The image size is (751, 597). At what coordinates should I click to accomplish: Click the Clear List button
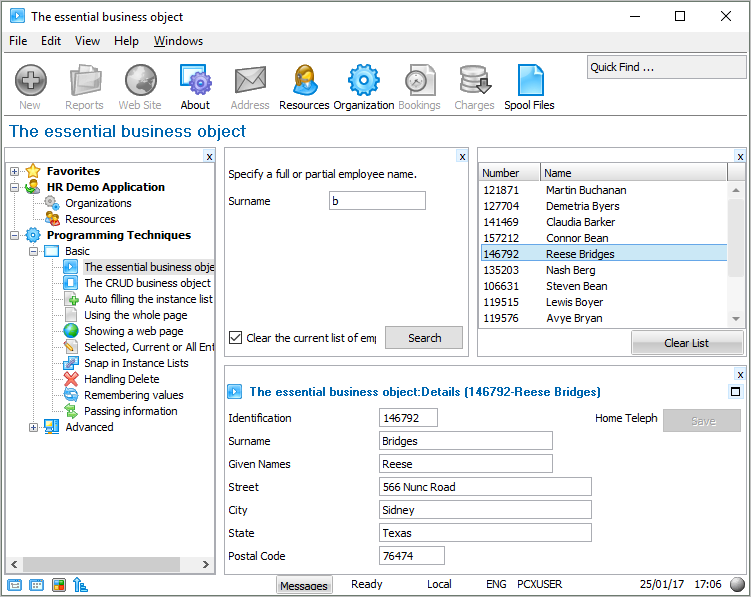coord(686,343)
